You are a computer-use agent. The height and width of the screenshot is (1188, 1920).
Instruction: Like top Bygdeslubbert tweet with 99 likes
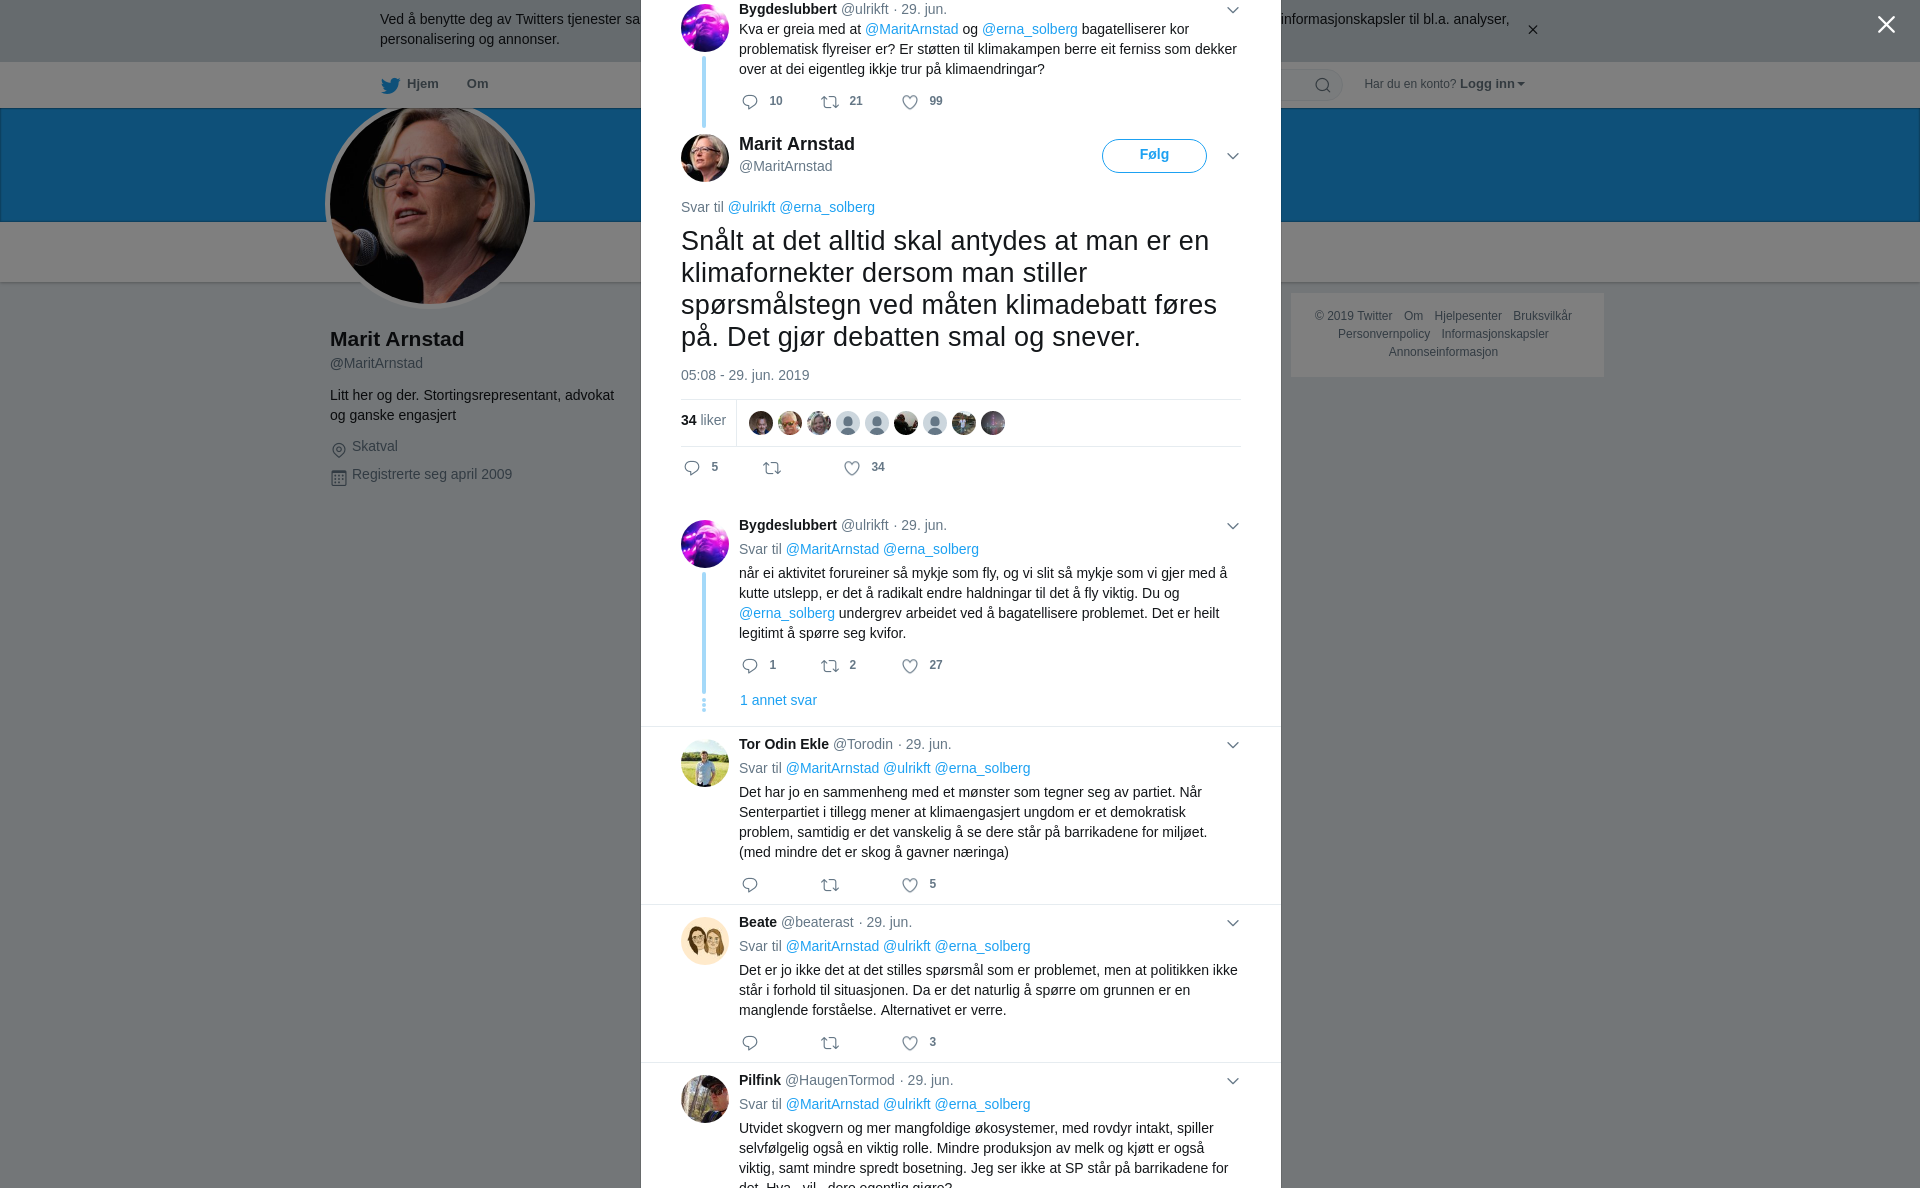(910, 102)
